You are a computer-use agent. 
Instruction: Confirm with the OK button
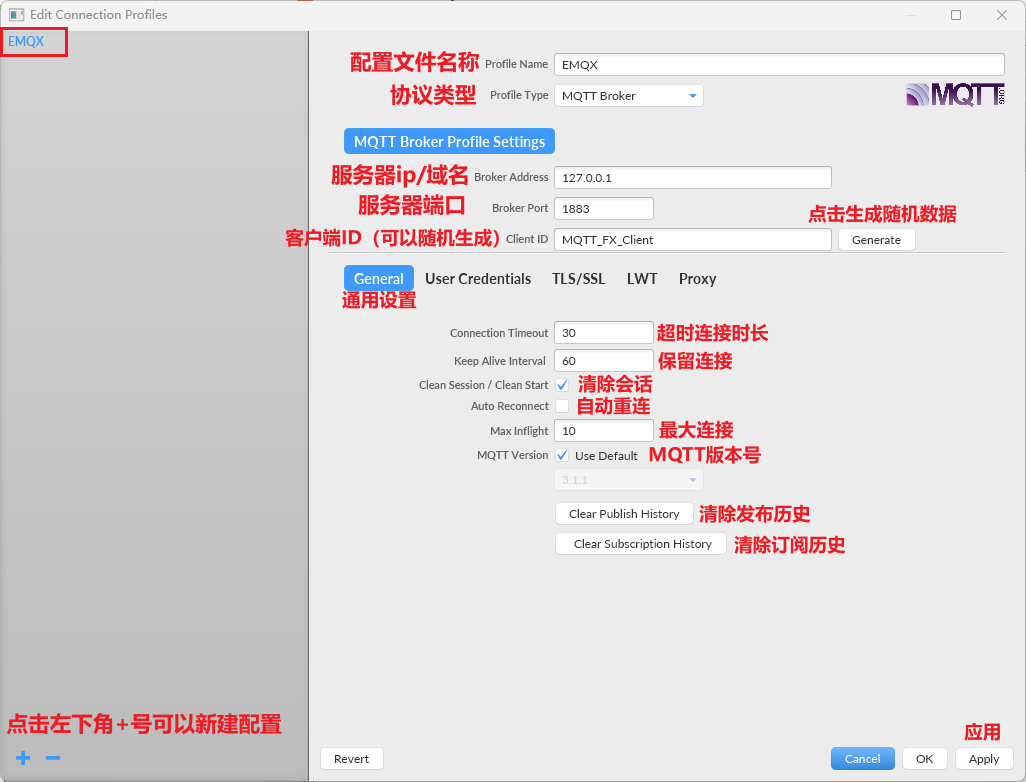tap(925, 758)
